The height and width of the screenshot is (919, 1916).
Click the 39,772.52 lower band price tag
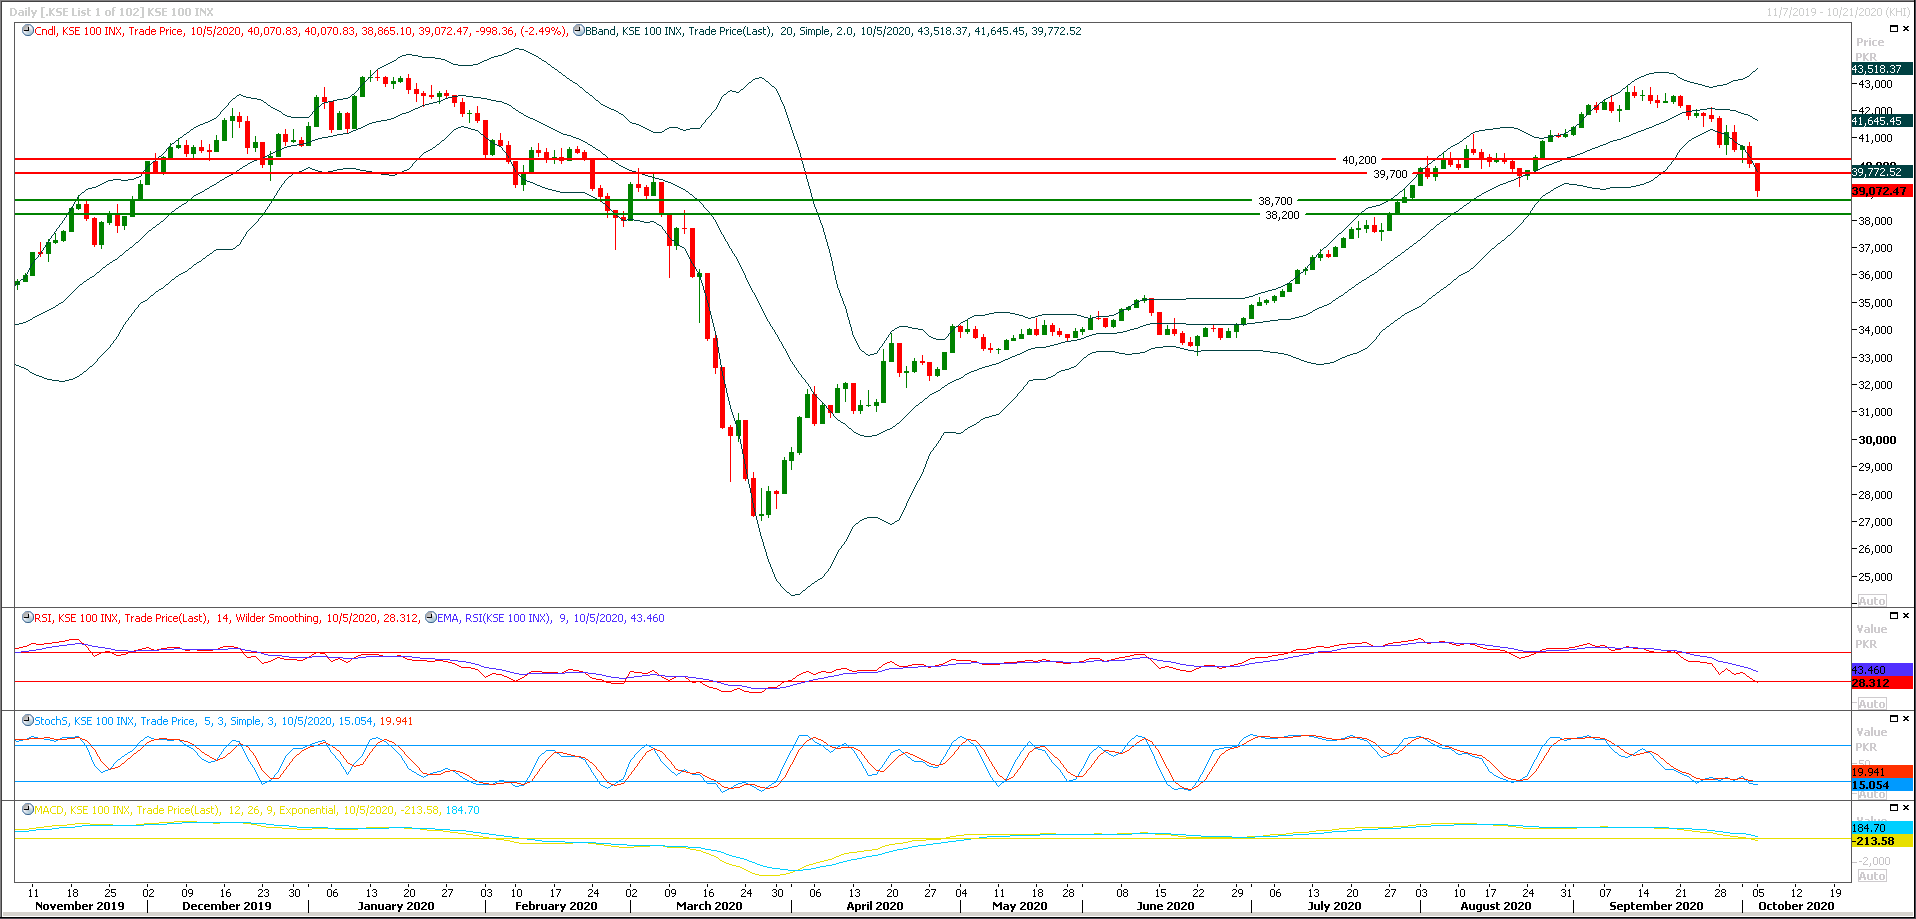[1881, 172]
